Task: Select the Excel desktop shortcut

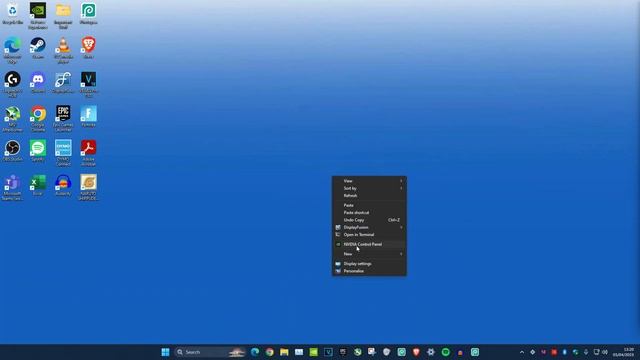Action: coord(38,185)
